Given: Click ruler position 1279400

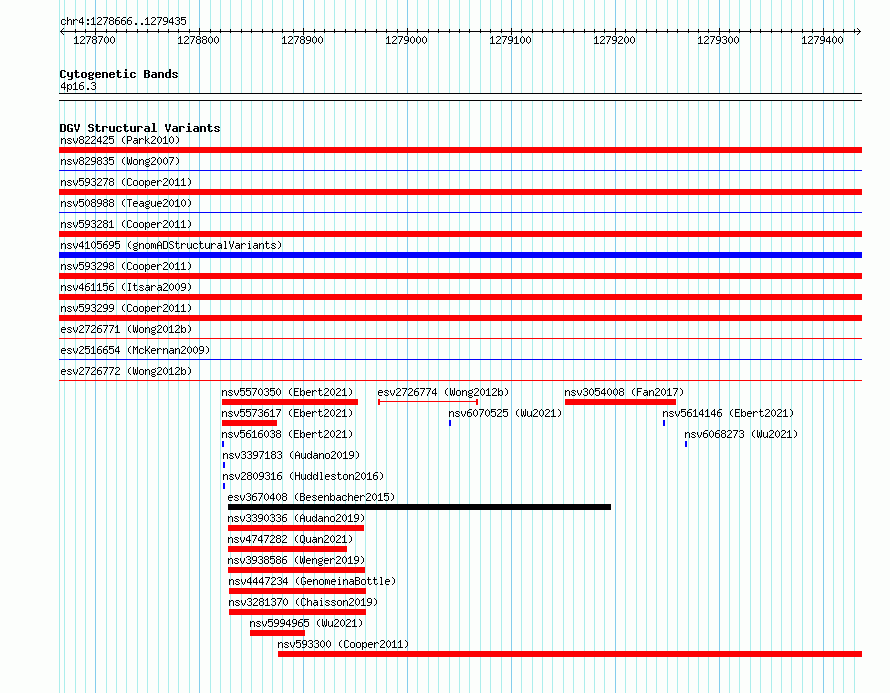Looking at the screenshot, I should point(822,40).
